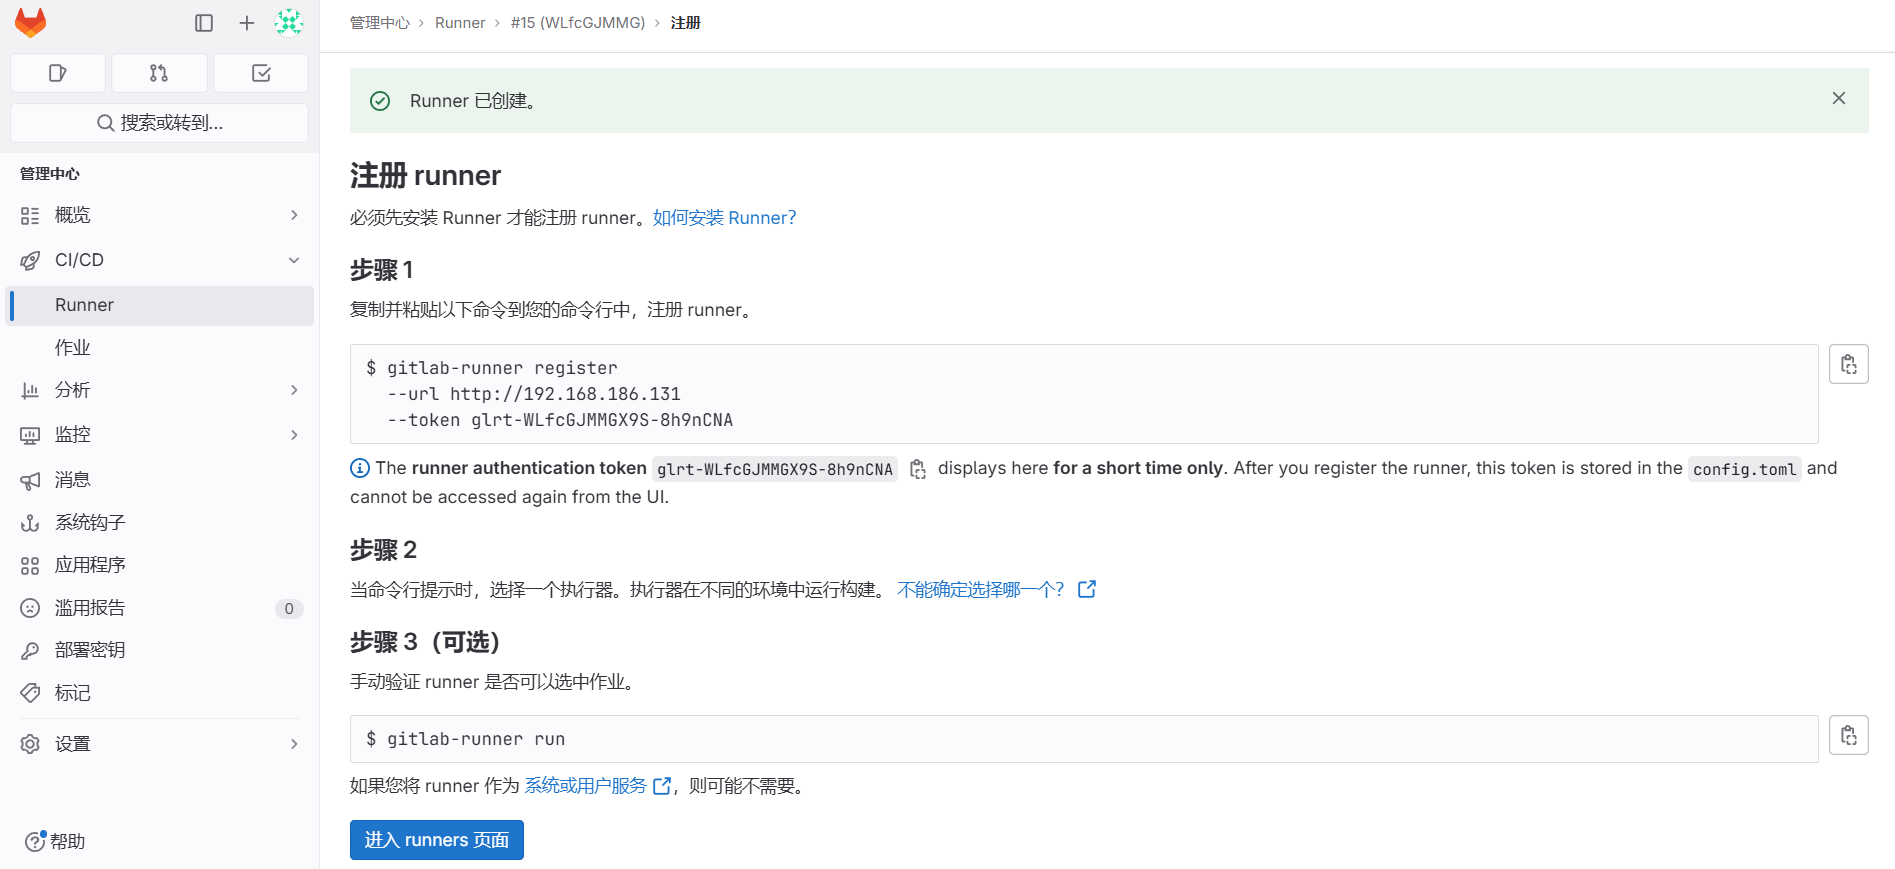1895x869 pixels.
Task: Toggle the sidebar collapse icon
Action: [204, 23]
